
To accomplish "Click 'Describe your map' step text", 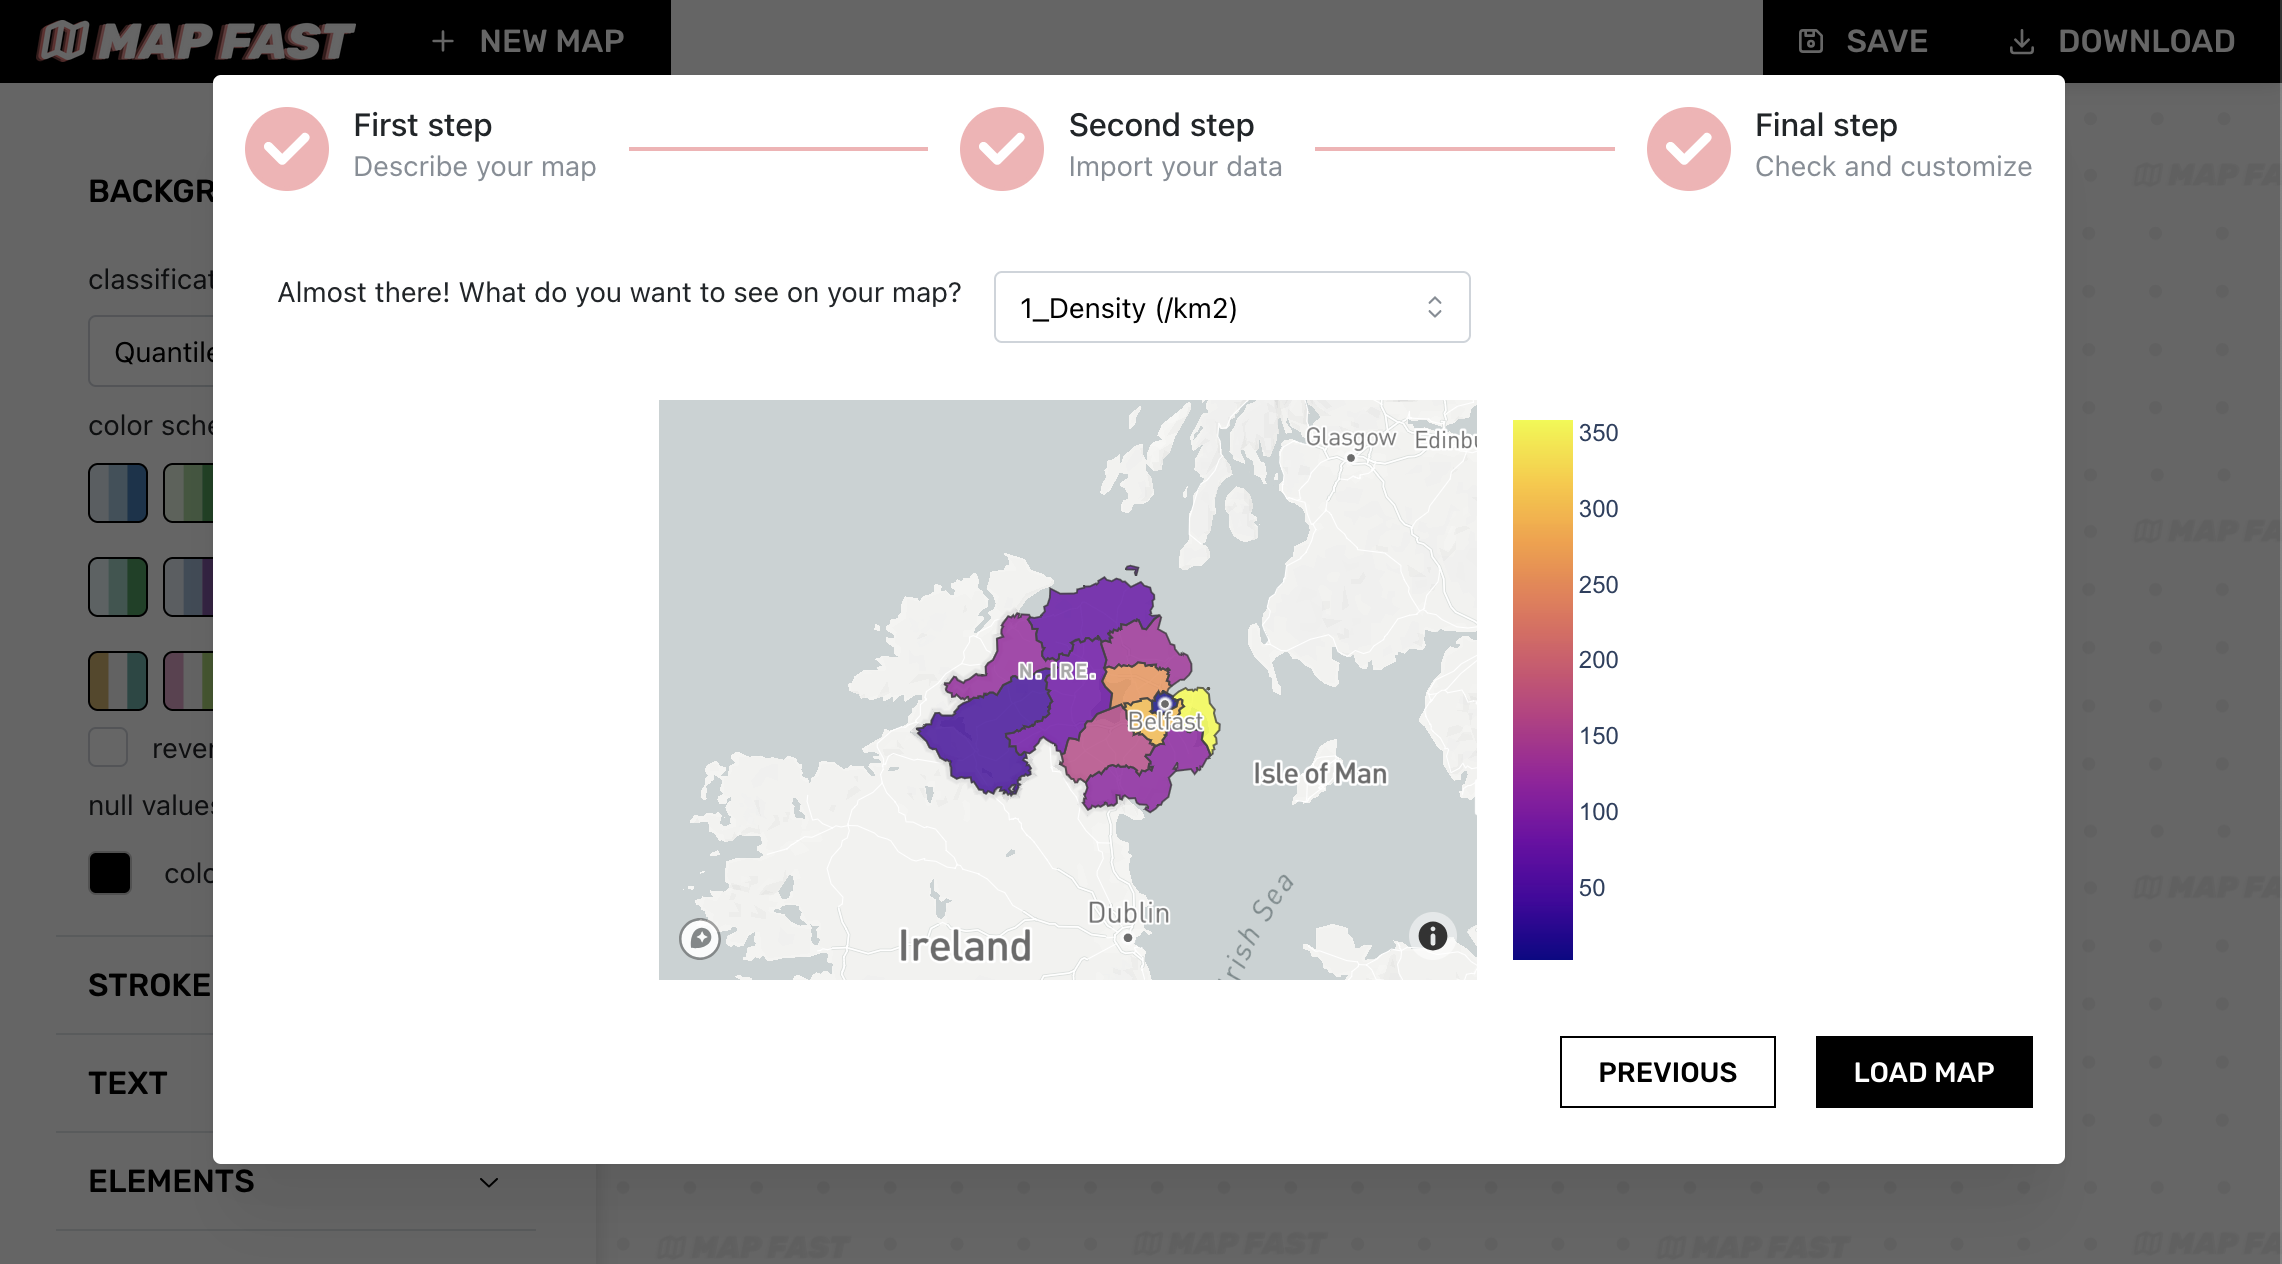I will pos(475,166).
